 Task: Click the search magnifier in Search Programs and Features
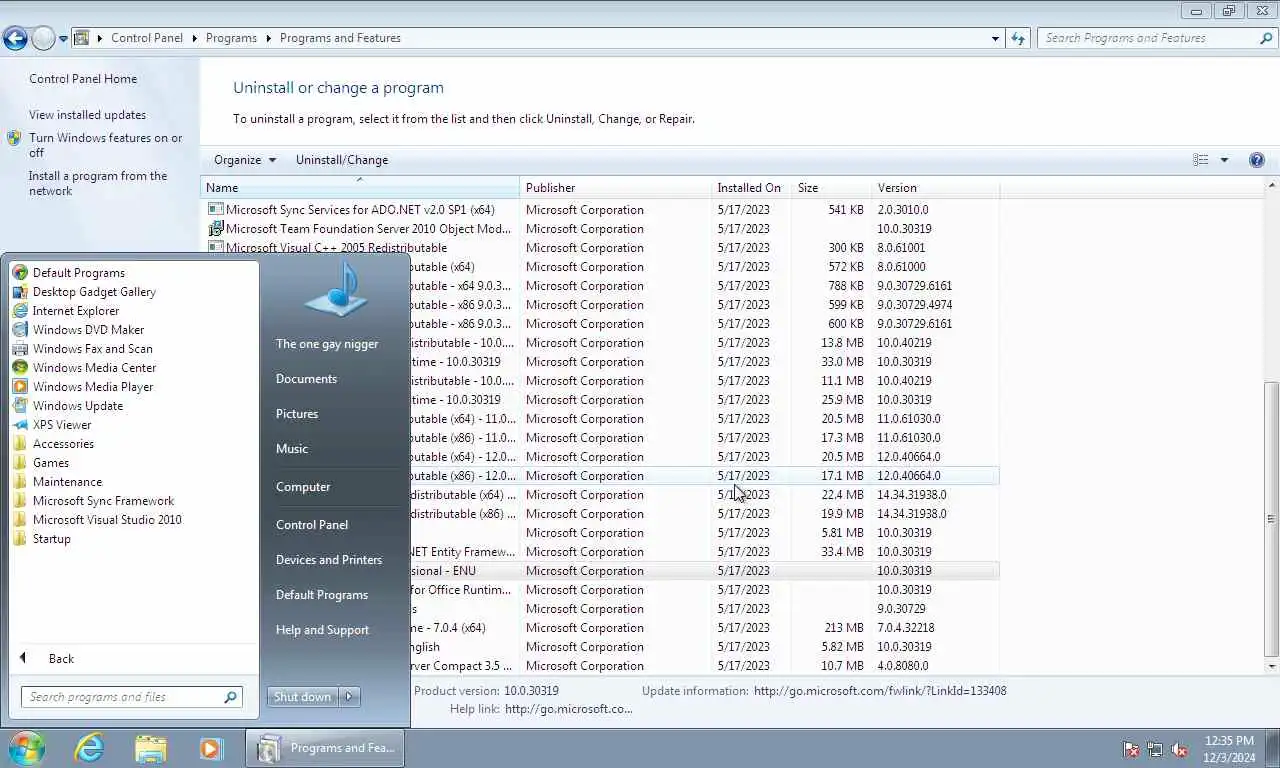click(1266, 38)
